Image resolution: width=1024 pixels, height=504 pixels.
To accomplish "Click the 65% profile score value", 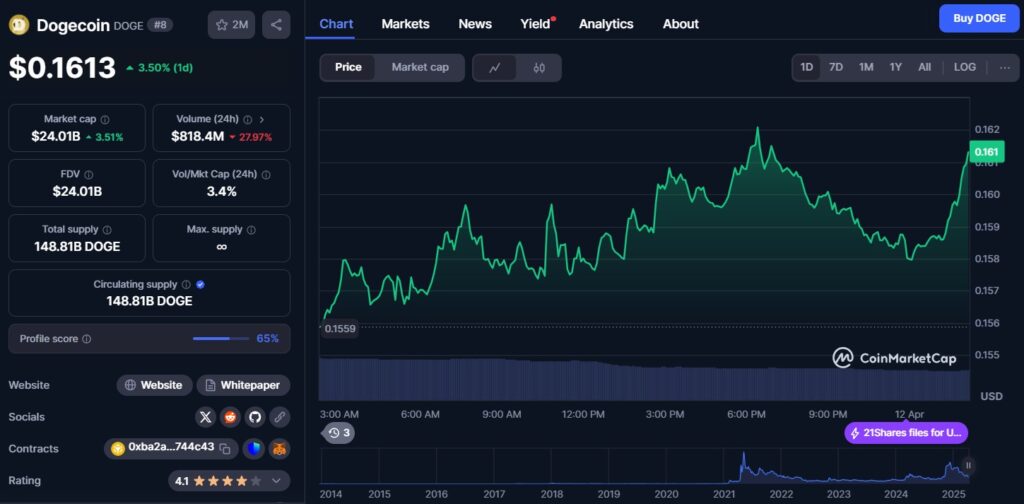I will click(x=267, y=338).
